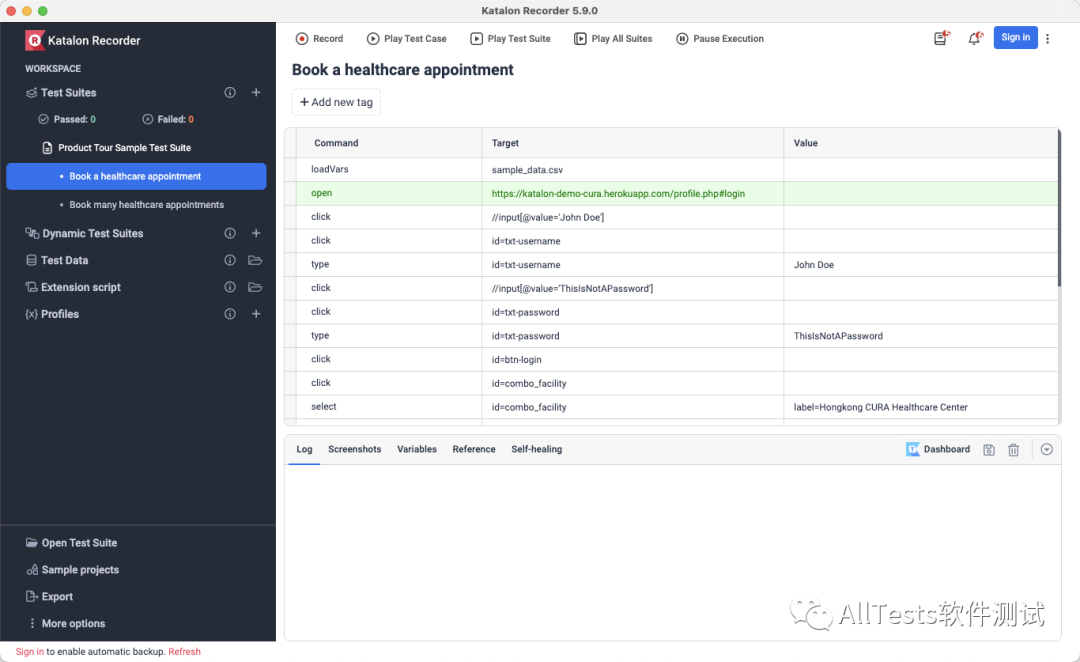The height and width of the screenshot is (662, 1080).
Task: Open the notifications bell icon
Action: (974, 38)
